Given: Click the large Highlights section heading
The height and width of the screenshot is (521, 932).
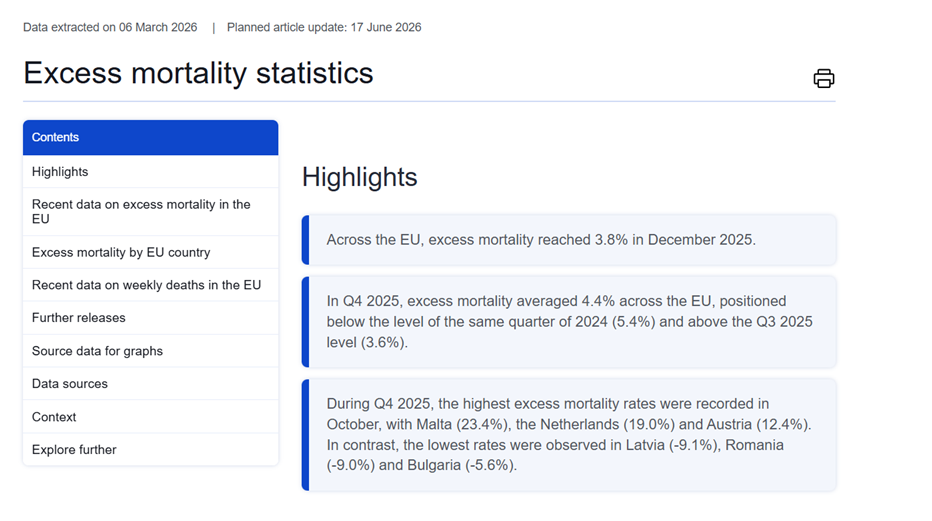Looking at the screenshot, I should 360,177.
